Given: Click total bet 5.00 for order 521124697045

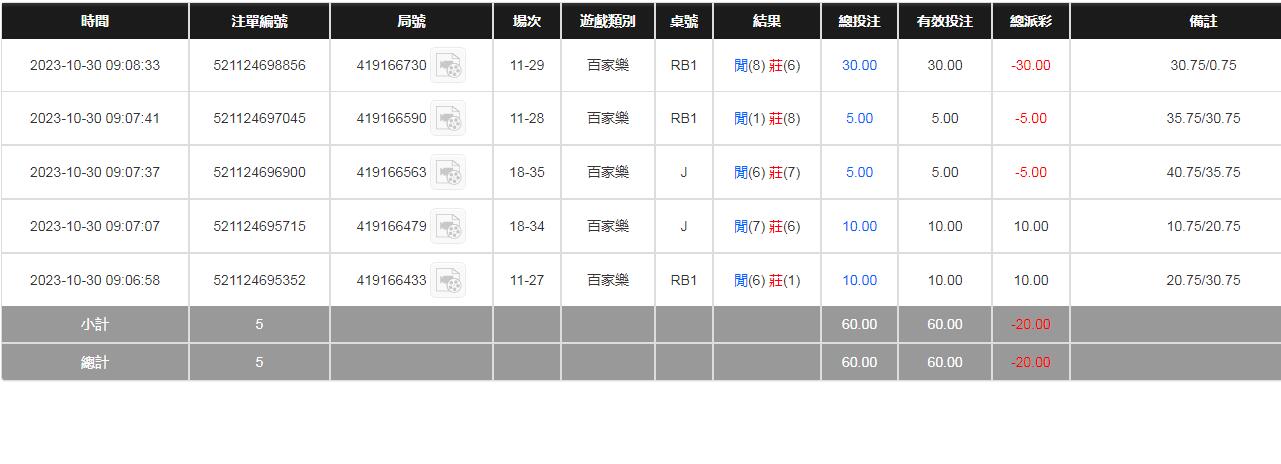Looking at the screenshot, I should click(859, 118).
